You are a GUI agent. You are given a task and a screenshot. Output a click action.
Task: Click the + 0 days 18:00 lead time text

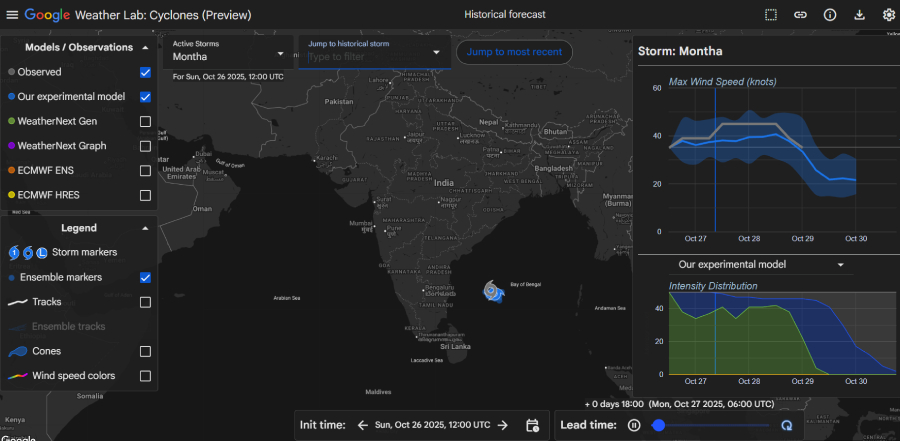coord(614,404)
